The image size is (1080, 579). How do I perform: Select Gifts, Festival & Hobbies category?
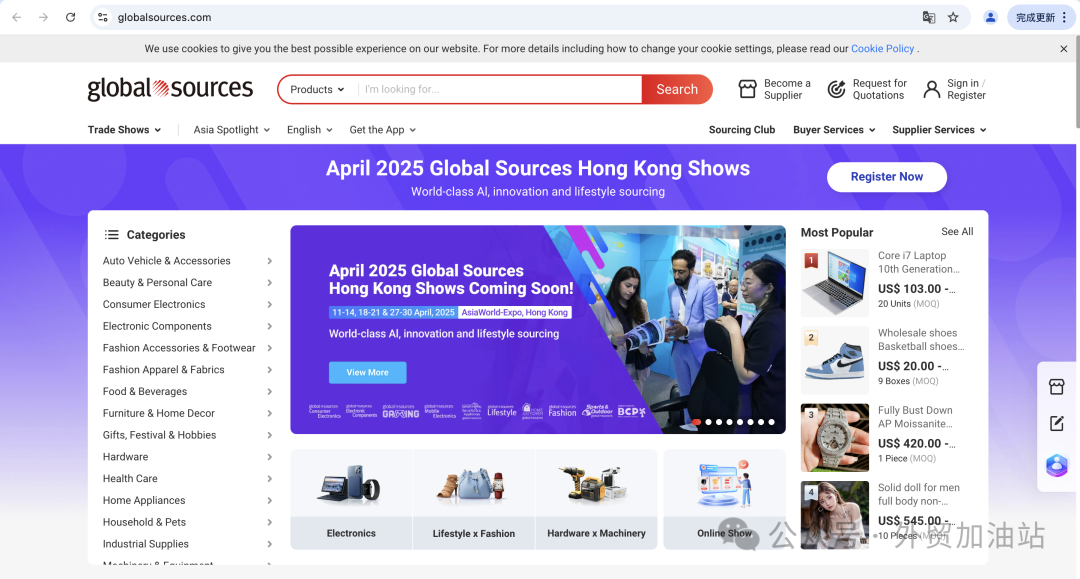click(159, 434)
